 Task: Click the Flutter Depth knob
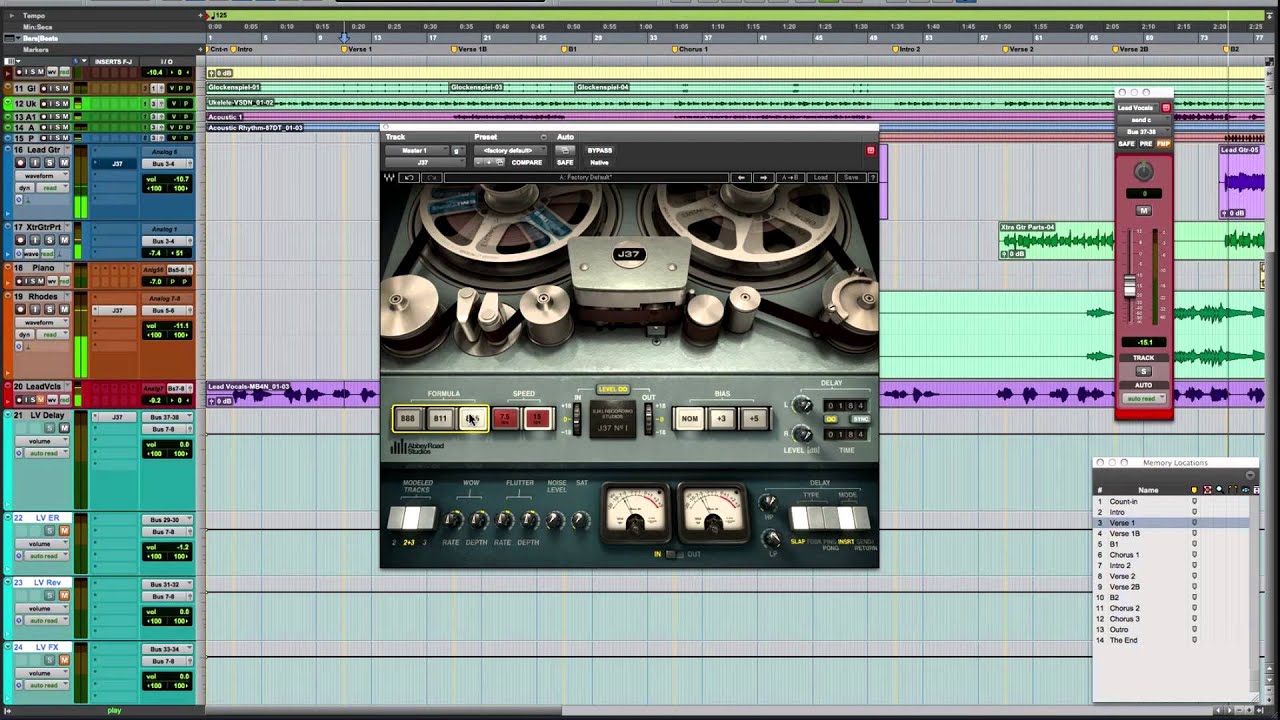pos(530,520)
